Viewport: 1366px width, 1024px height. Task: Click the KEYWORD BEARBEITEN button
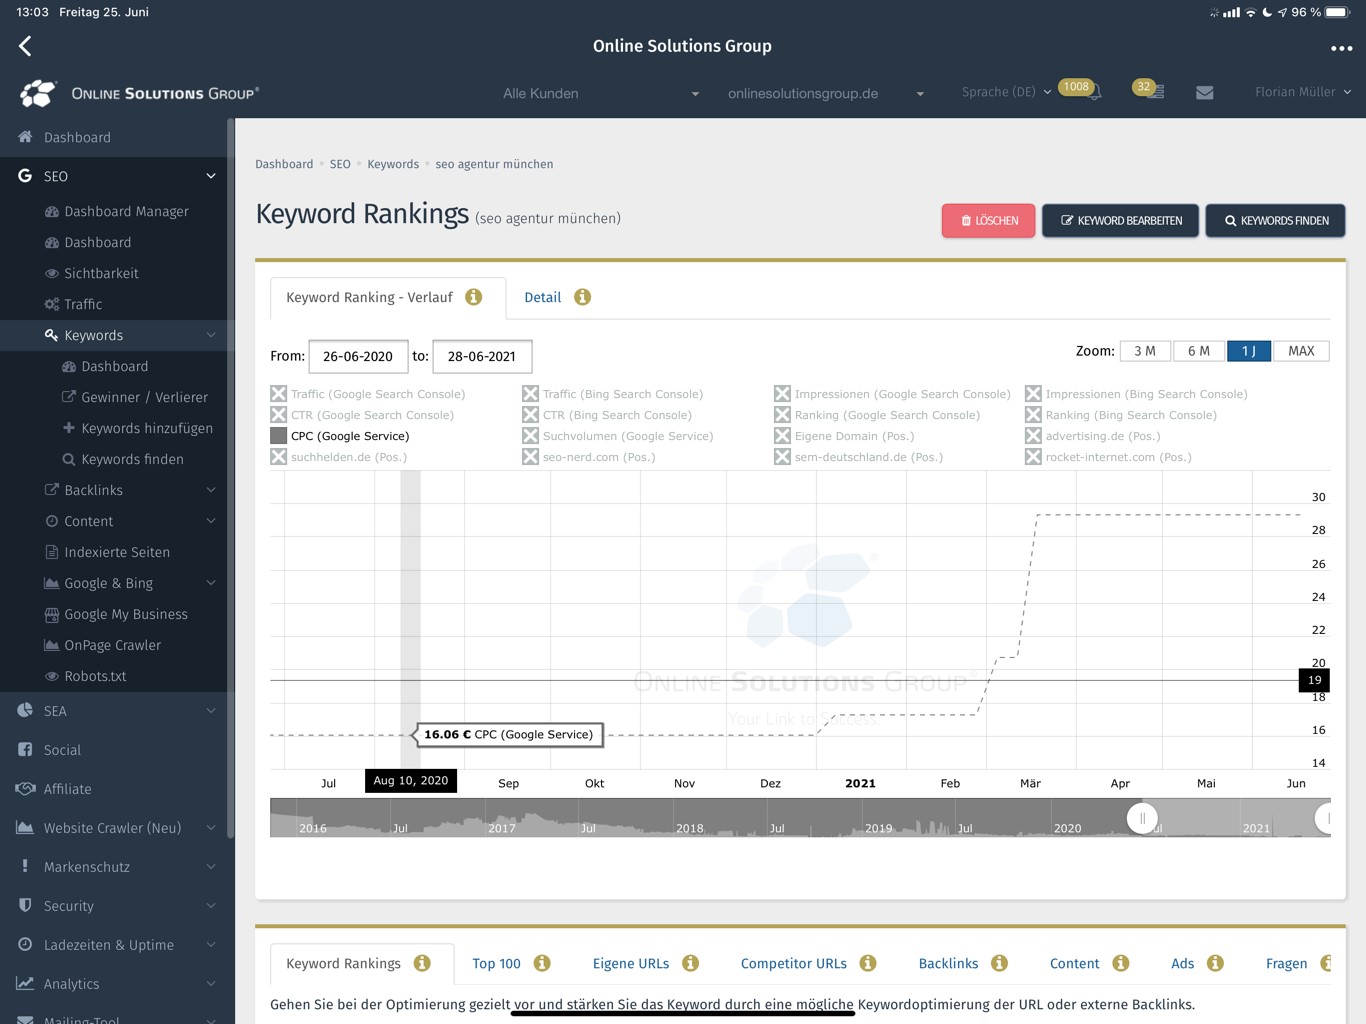pos(1120,220)
